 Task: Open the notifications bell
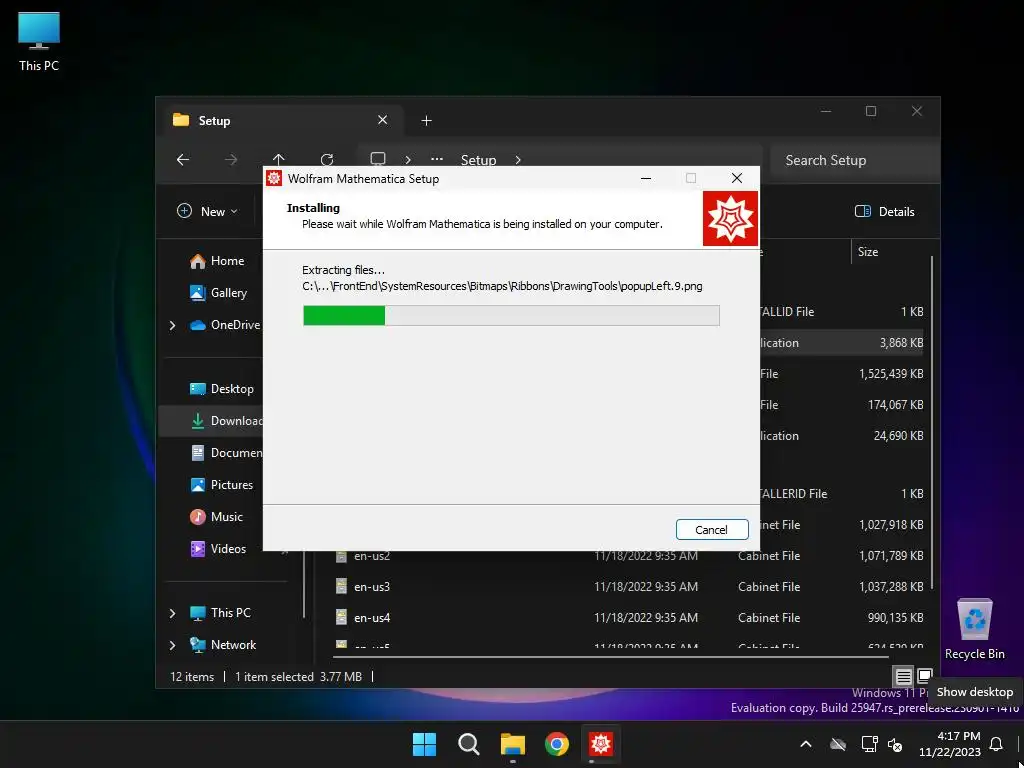(997, 744)
